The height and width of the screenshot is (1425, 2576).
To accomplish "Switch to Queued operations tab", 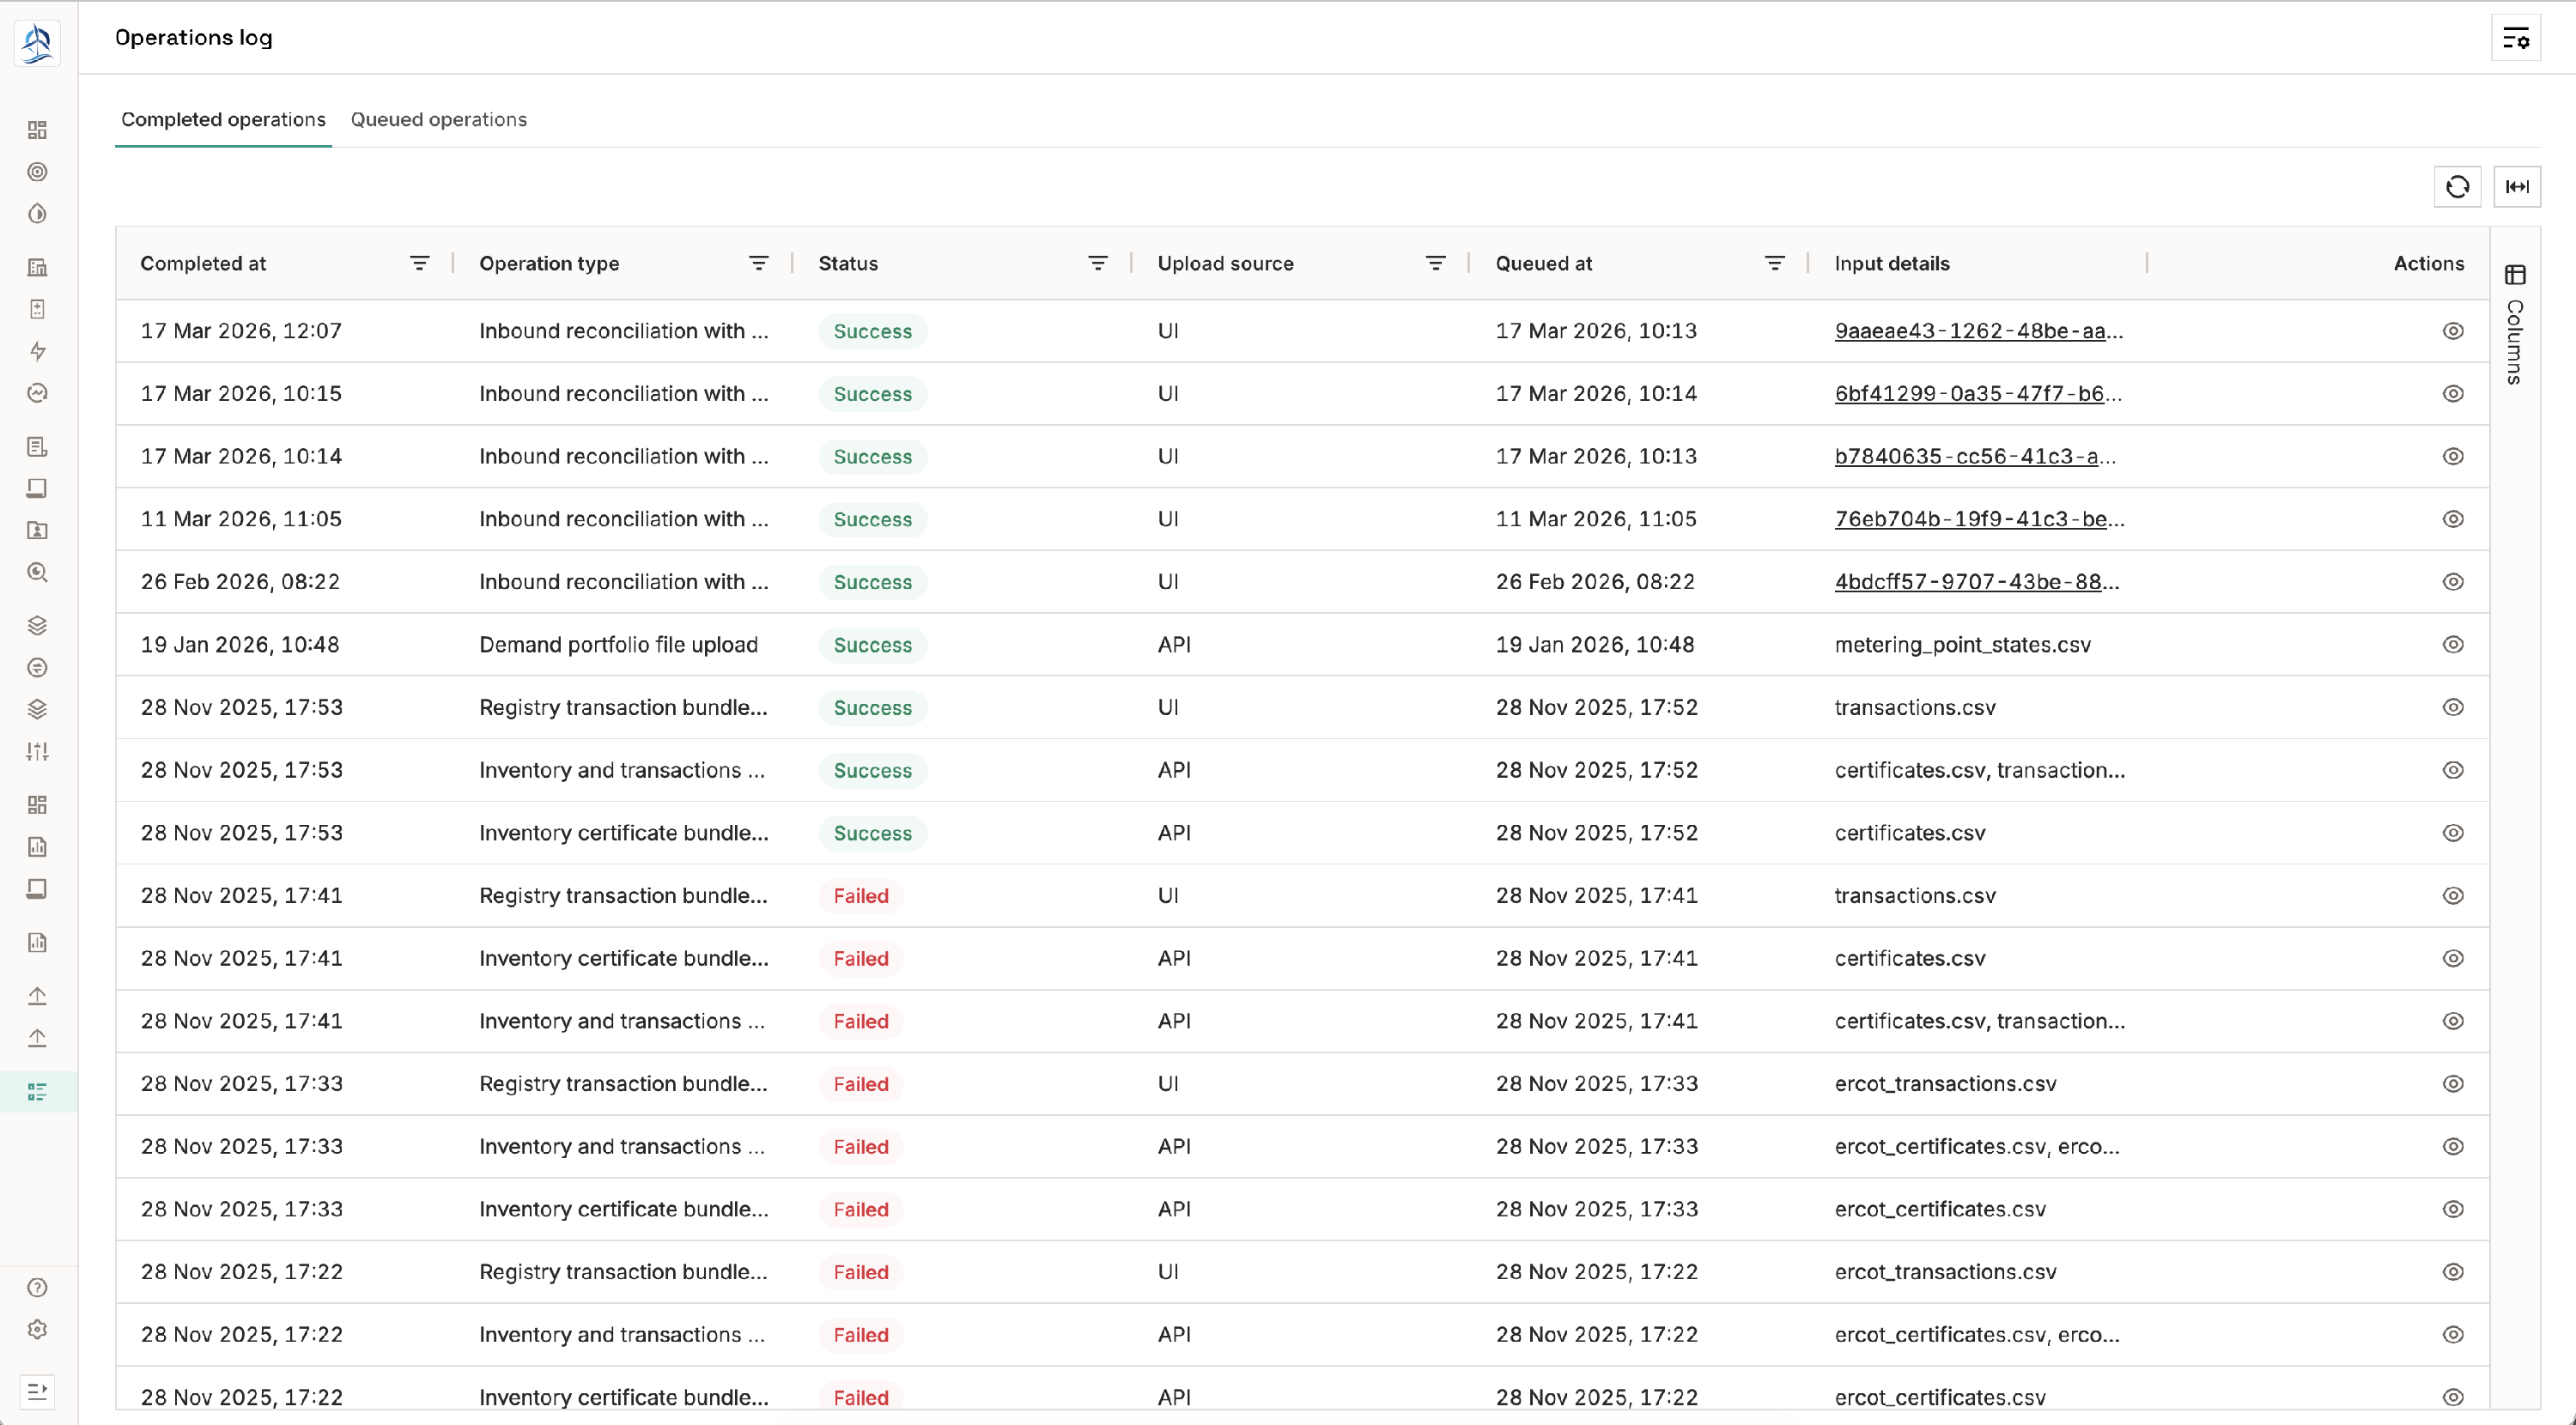I will point(438,120).
